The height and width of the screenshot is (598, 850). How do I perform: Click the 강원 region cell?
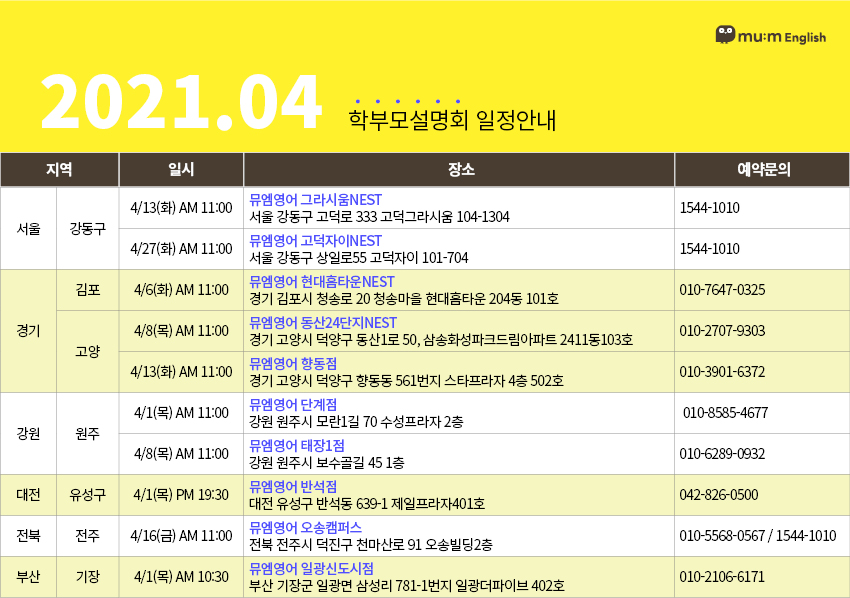(x=28, y=434)
